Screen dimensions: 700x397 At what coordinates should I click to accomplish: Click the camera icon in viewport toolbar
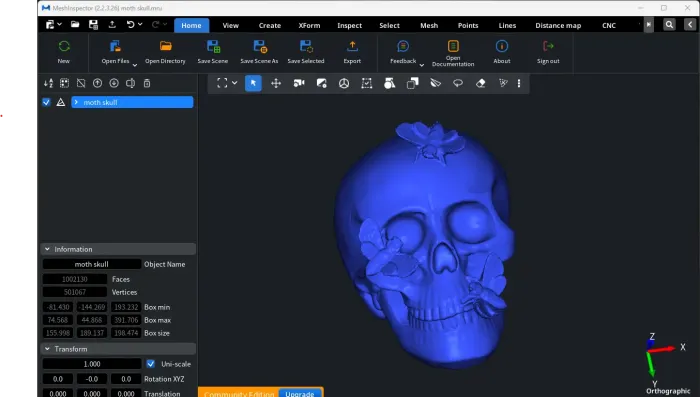click(x=299, y=83)
